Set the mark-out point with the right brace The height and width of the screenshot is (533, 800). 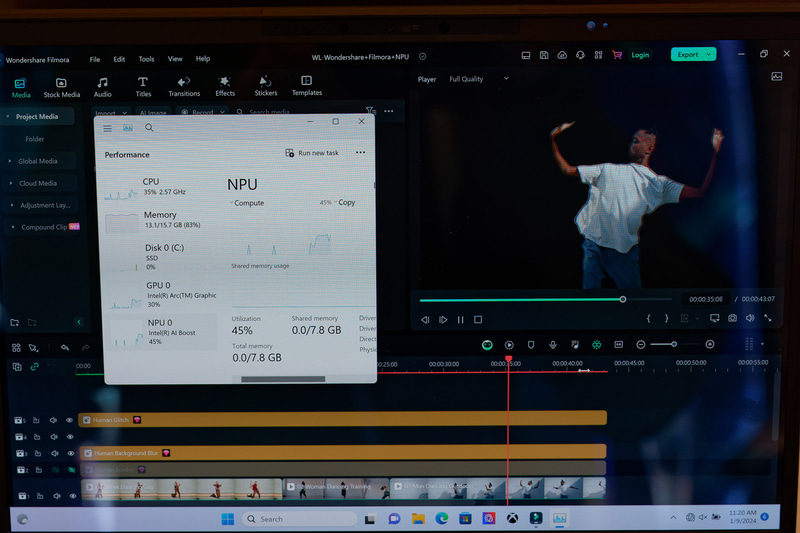click(x=666, y=318)
